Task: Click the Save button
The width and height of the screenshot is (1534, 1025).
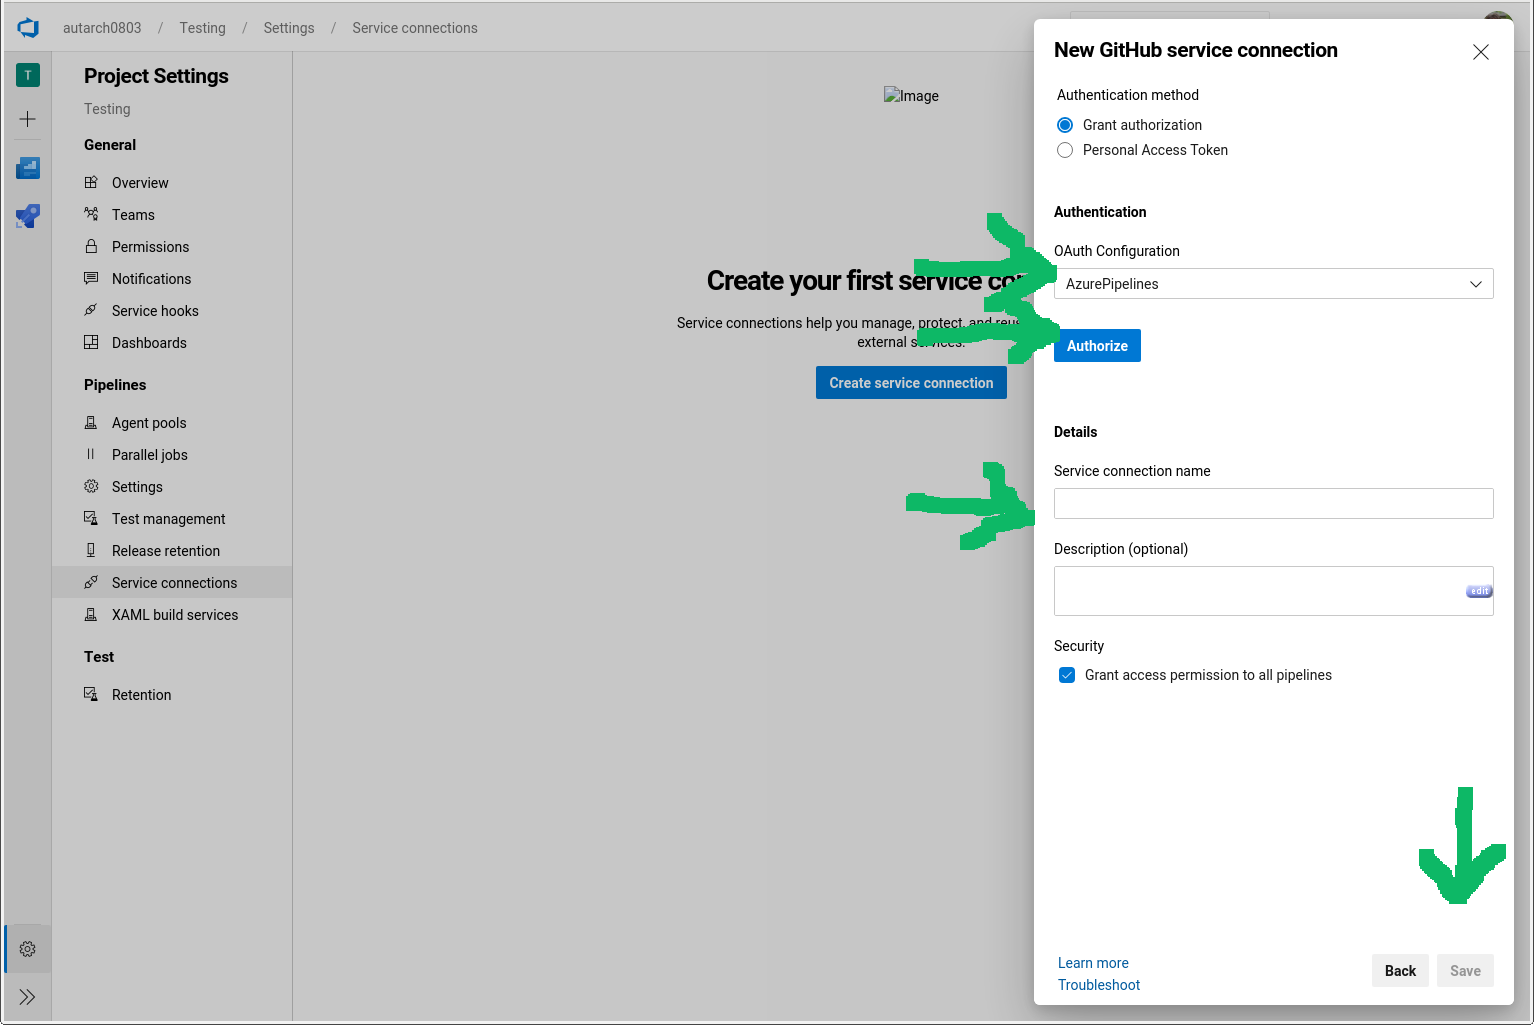Action: click(x=1465, y=971)
